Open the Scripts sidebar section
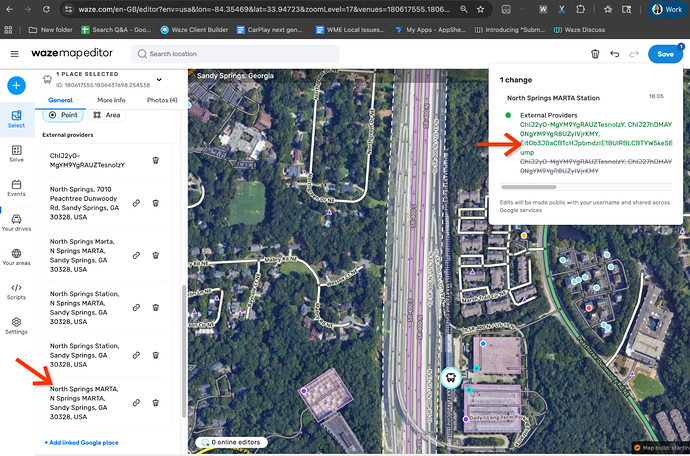690x456 pixels. (x=17, y=291)
